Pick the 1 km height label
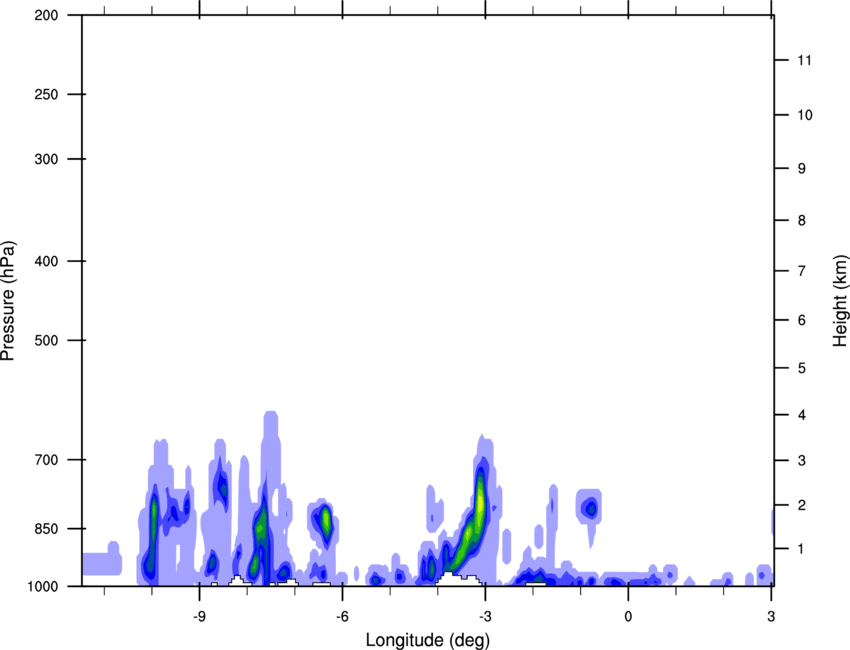The image size is (850, 650). click(x=802, y=549)
